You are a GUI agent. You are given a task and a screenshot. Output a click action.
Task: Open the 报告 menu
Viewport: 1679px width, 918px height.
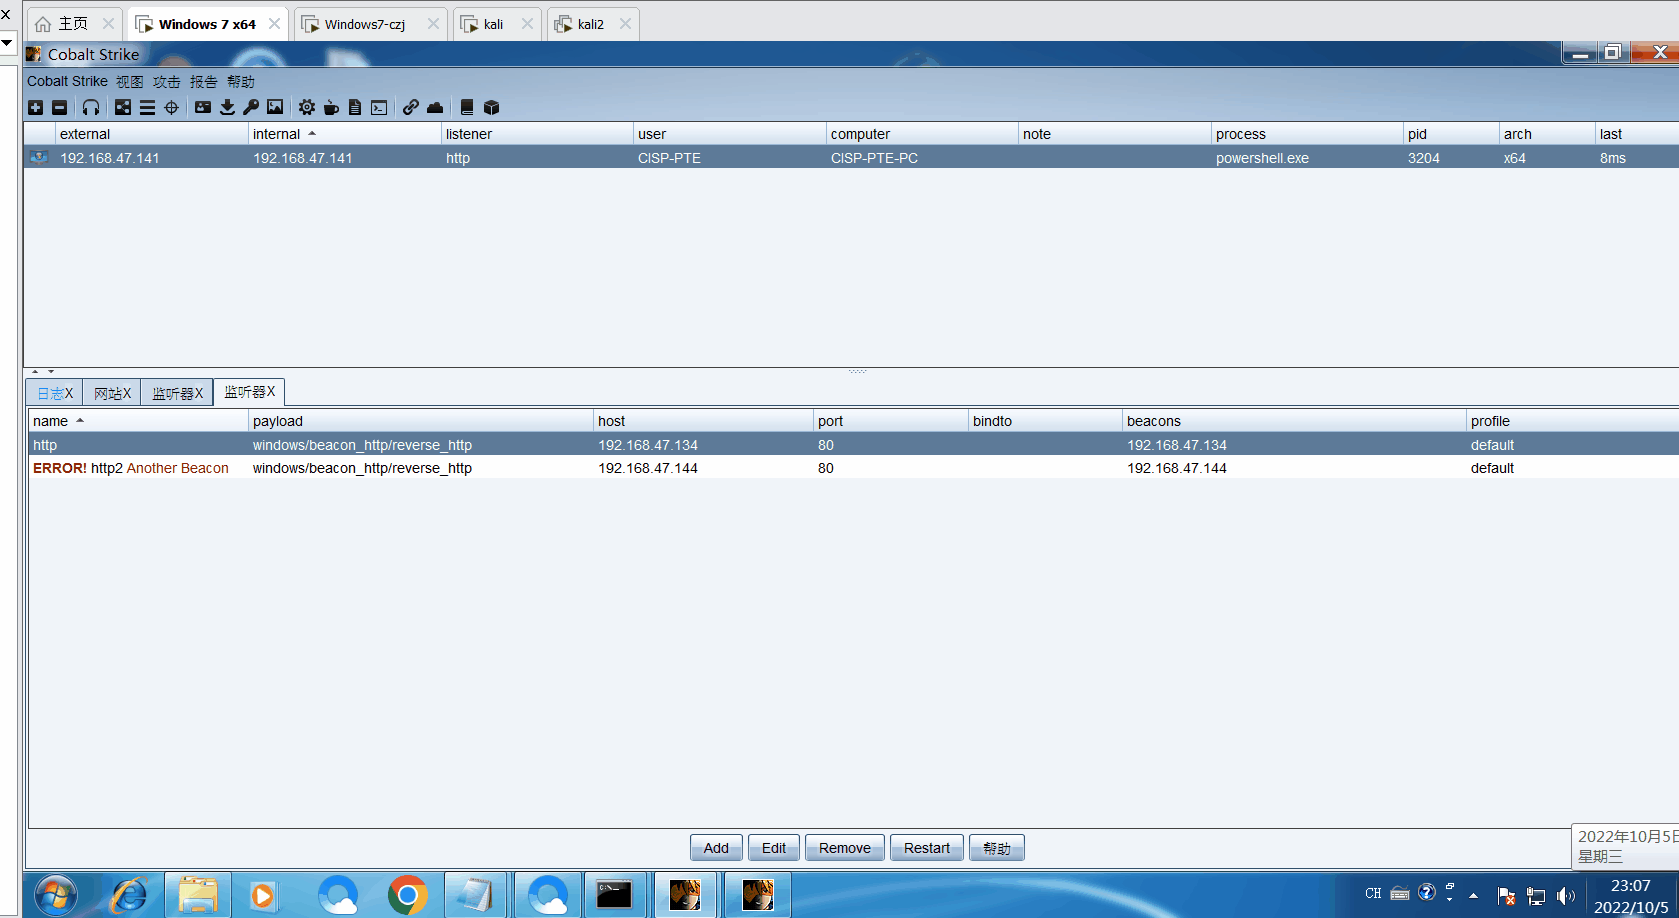[204, 82]
